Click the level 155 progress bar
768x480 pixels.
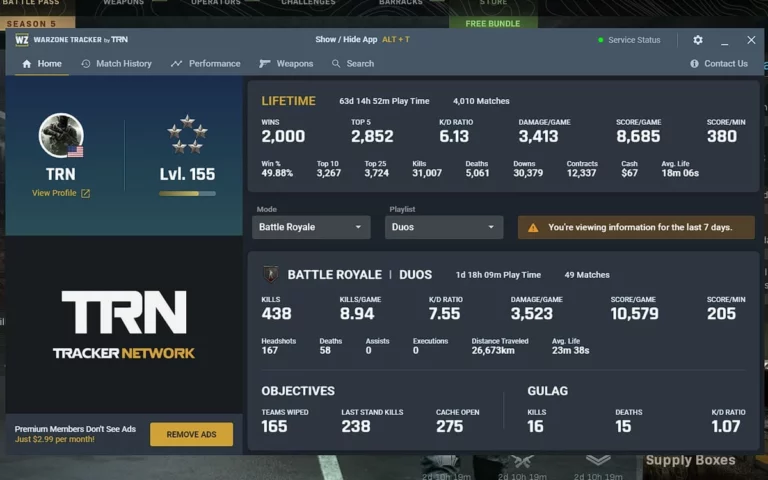[187, 193]
